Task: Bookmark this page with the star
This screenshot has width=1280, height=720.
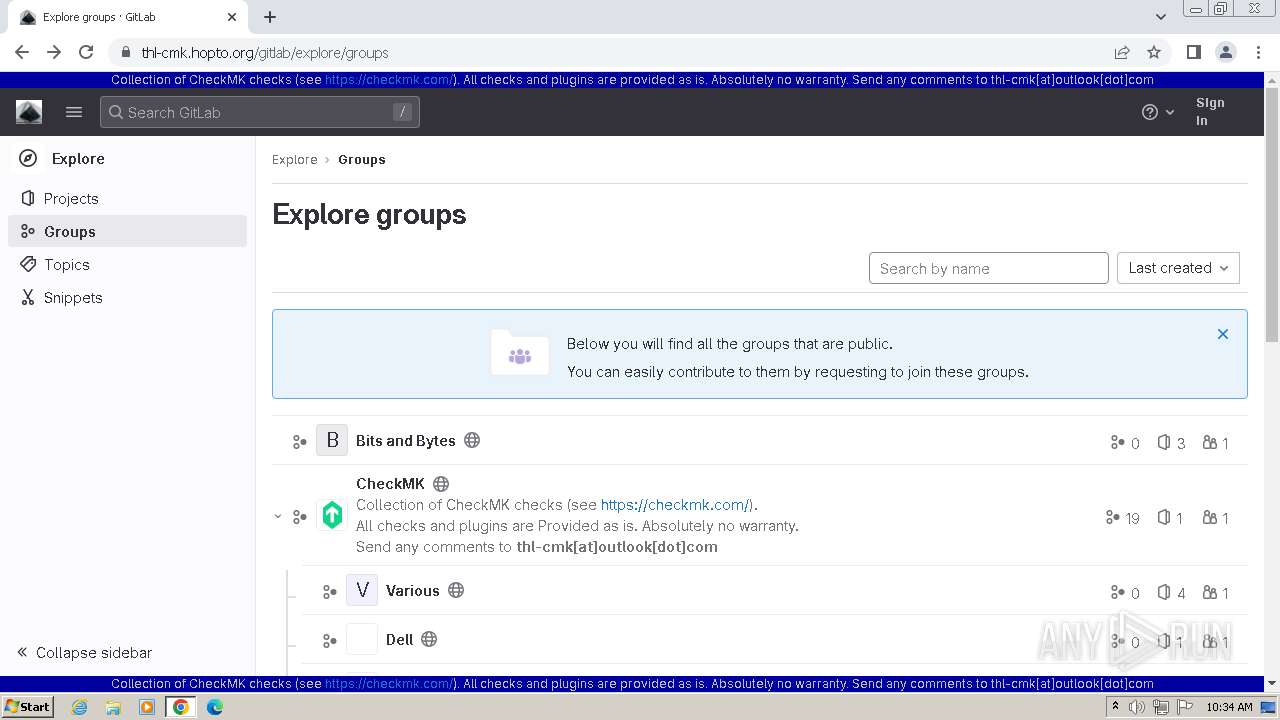Action: coord(1154,52)
